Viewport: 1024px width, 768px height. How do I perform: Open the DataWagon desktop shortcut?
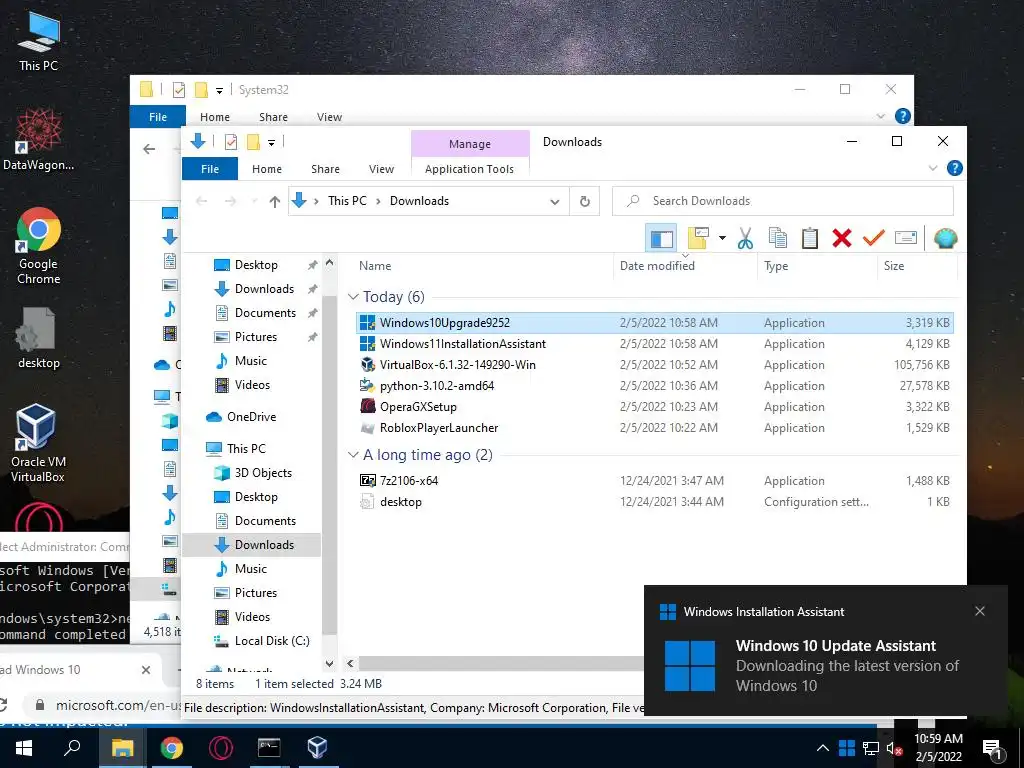pos(38,140)
